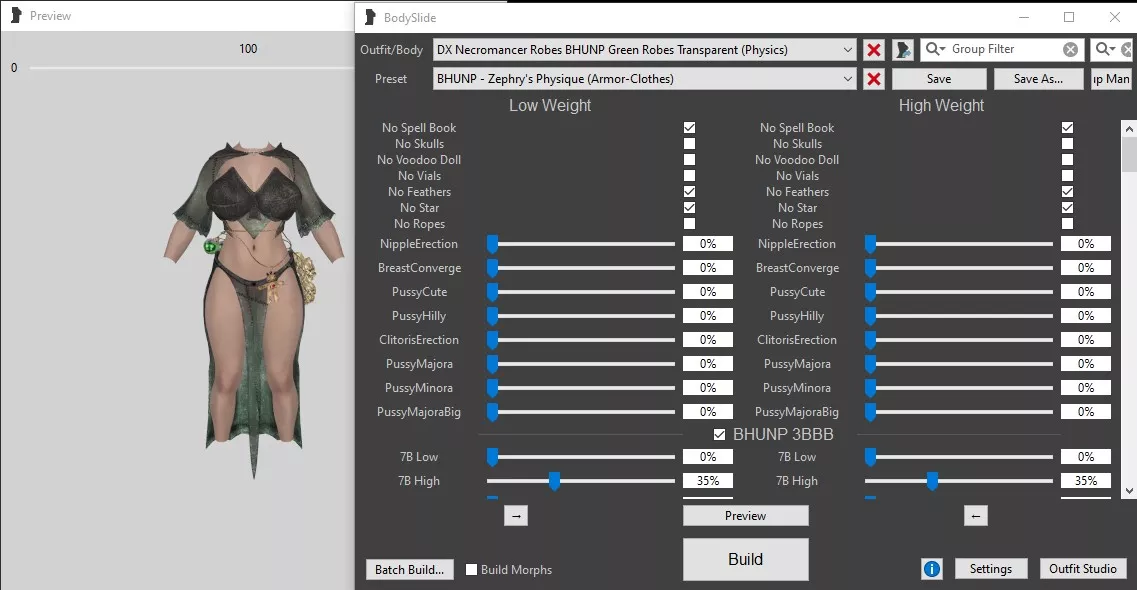The width and height of the screenshot is (1137, 590).
Task: Click the magnifier of the outfit filter at far right
Action: (1105, 49)
